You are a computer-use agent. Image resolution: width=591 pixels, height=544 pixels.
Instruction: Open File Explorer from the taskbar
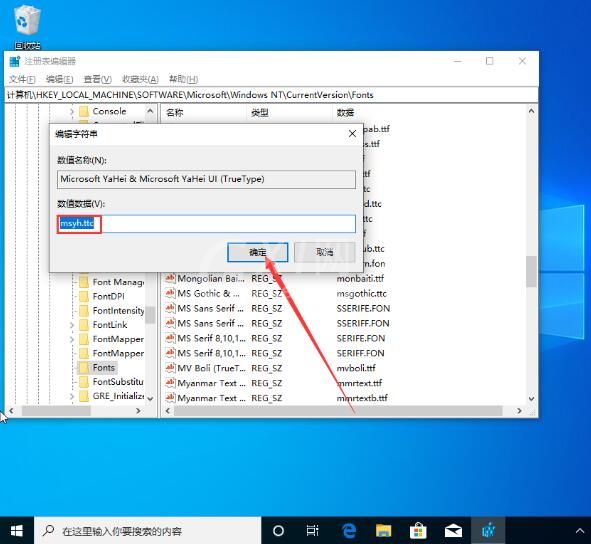(383, 531)
